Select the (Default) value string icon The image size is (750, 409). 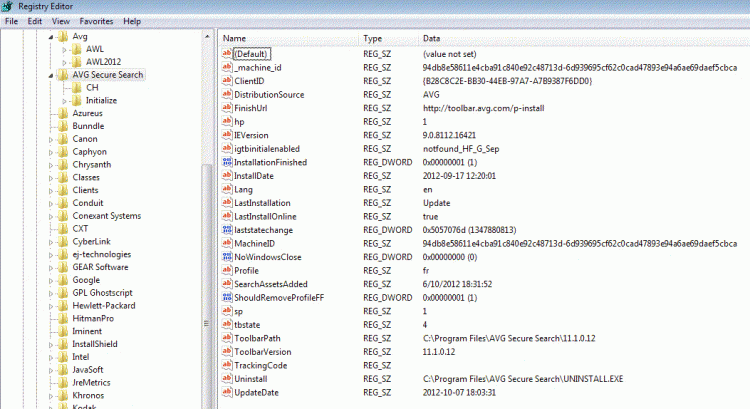(x=227, y=54)
